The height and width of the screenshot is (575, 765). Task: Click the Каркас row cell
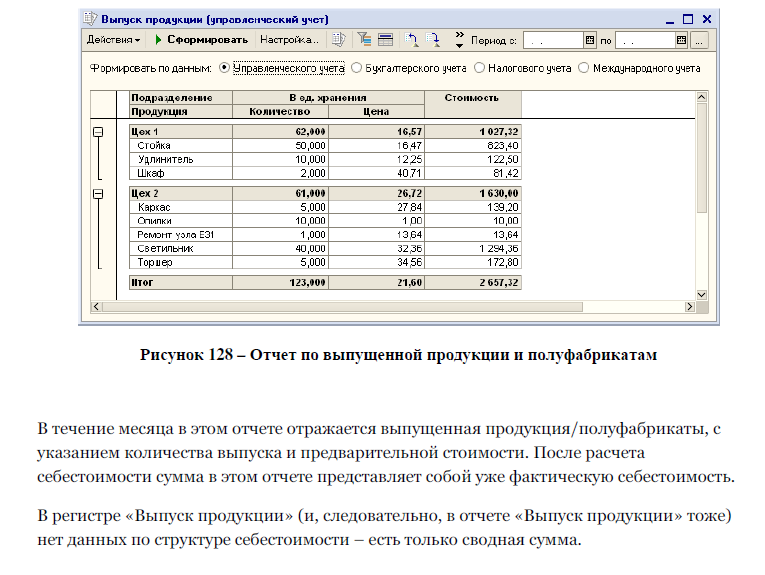coord(181,207)
